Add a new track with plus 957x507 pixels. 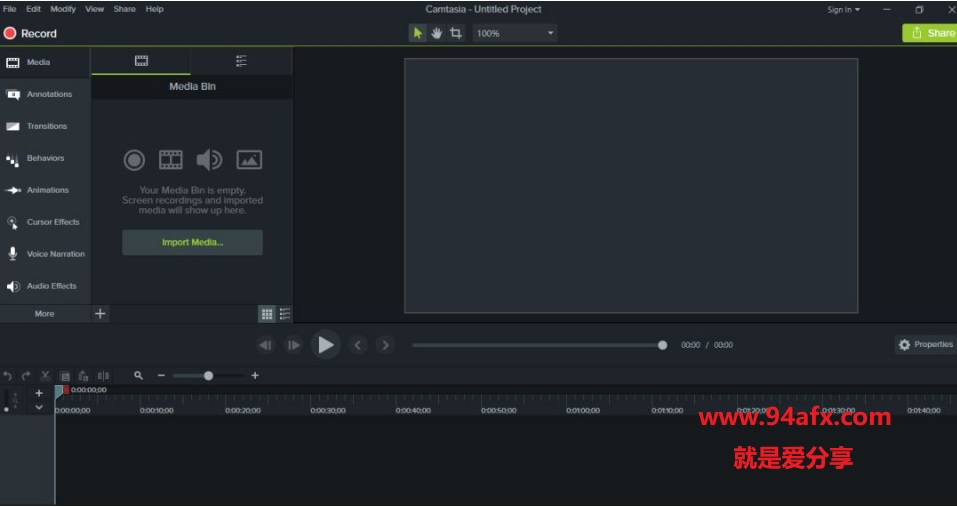(39, 394)
